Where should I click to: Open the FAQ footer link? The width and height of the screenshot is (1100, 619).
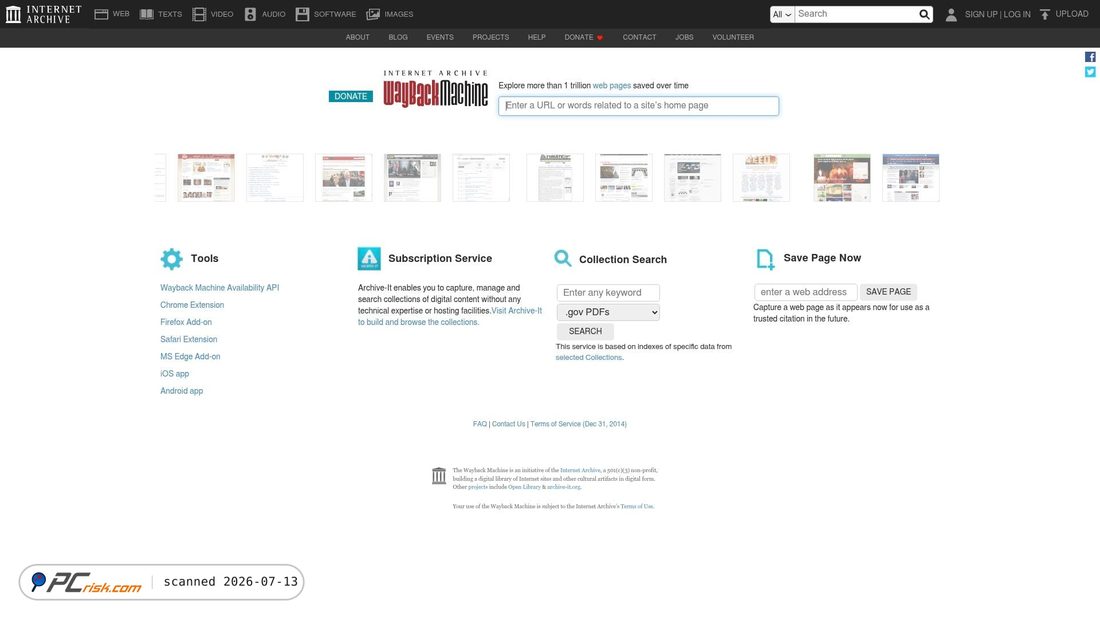click(x=480, y=424)
